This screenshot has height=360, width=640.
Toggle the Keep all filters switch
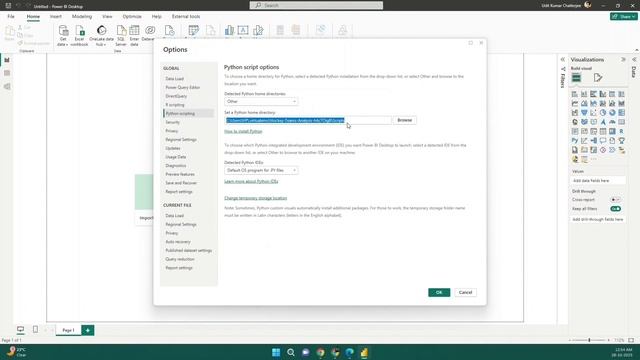pos(616,209)
